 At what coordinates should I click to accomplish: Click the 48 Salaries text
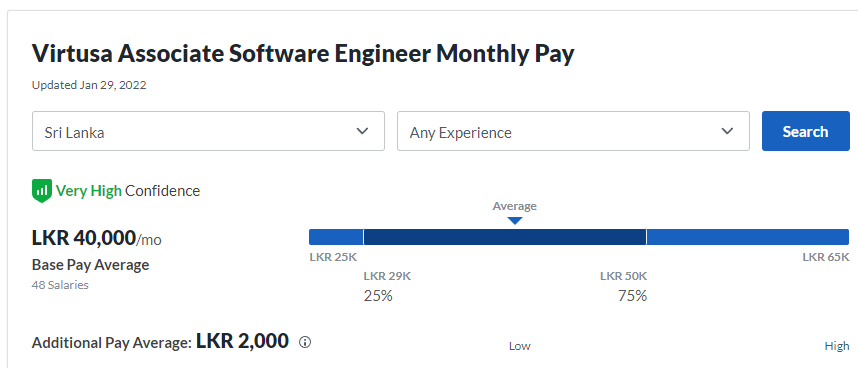(x=60, y=285)
